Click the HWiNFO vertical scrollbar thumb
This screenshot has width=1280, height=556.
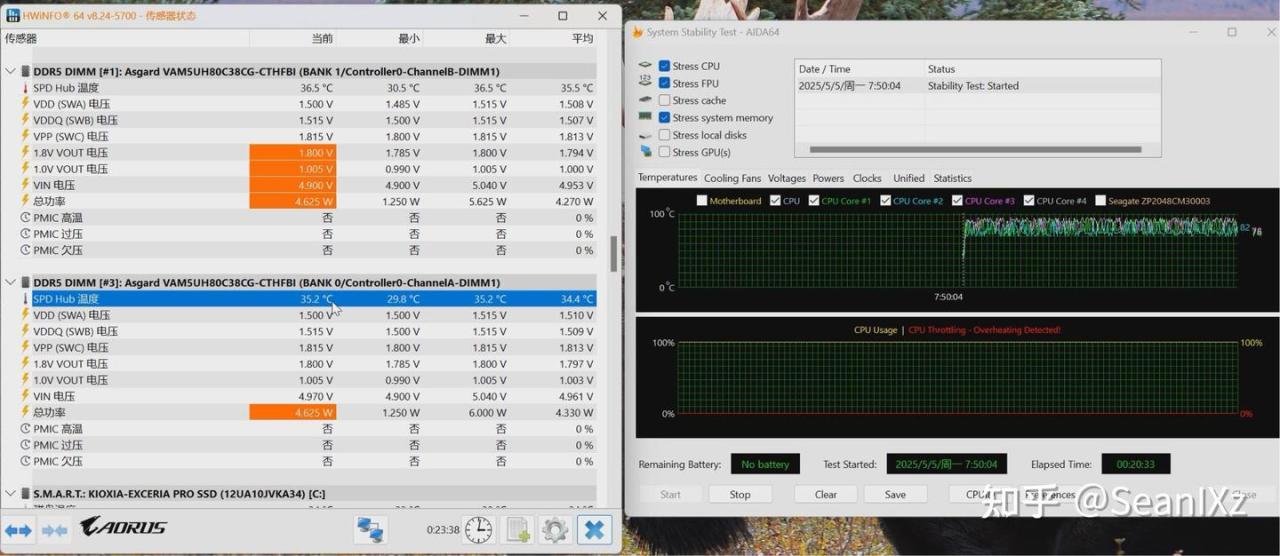tap(613, 254)
